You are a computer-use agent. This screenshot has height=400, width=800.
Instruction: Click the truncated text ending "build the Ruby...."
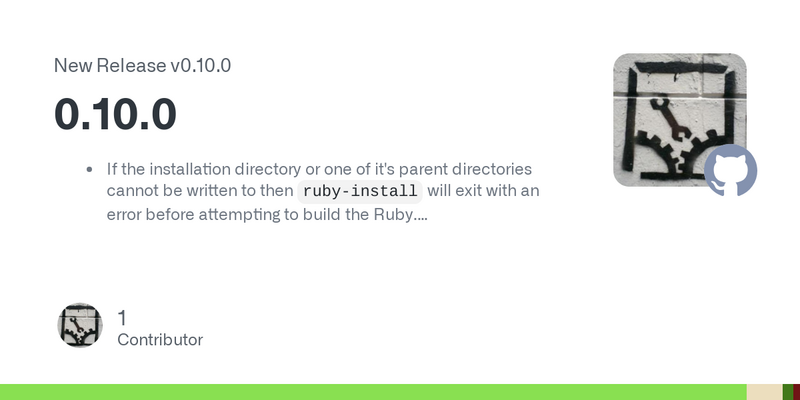click(267, 214)
